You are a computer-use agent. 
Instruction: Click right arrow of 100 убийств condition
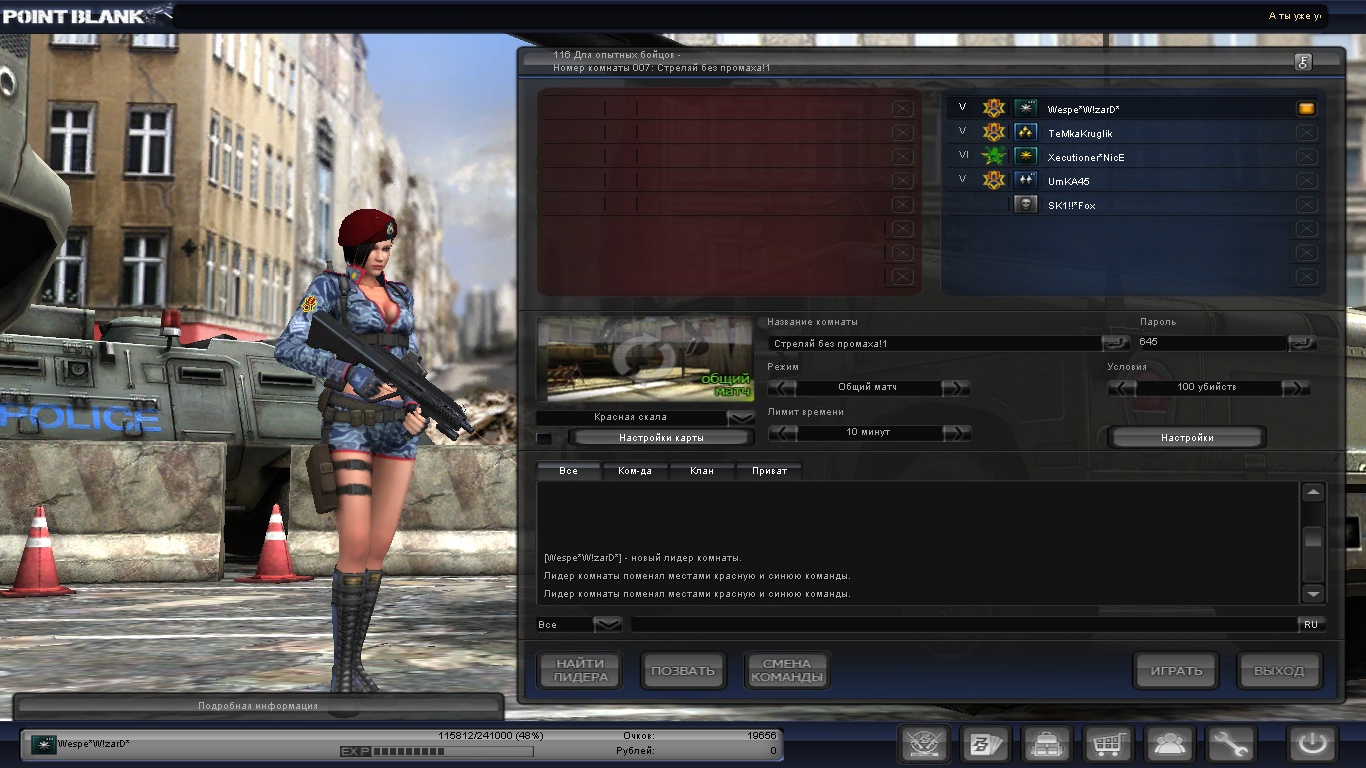point(1296,388)
